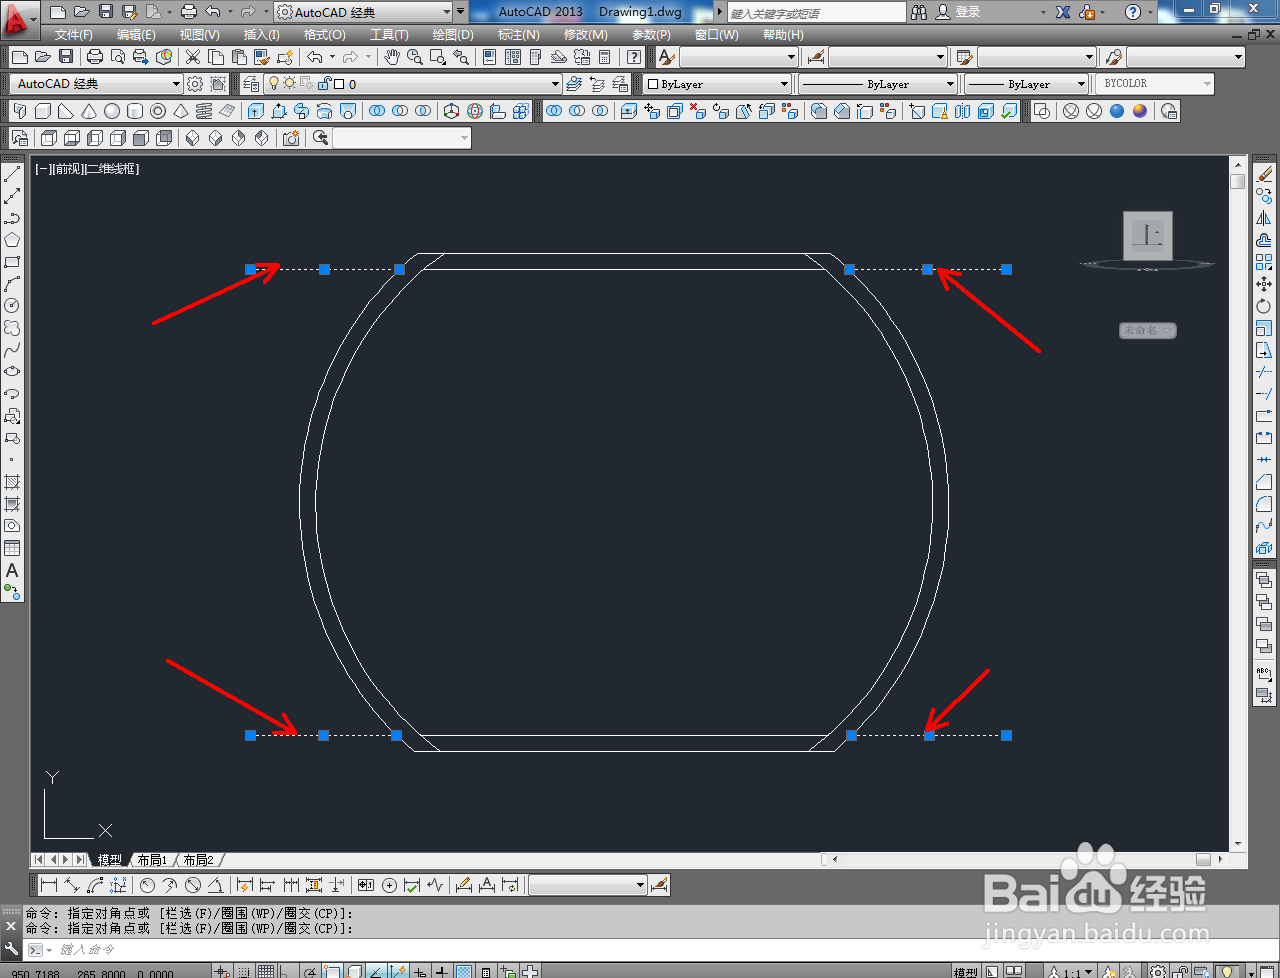Click the [前视] view control label
The height and width of the screenshot is (978, 1280).
point(67,169)
